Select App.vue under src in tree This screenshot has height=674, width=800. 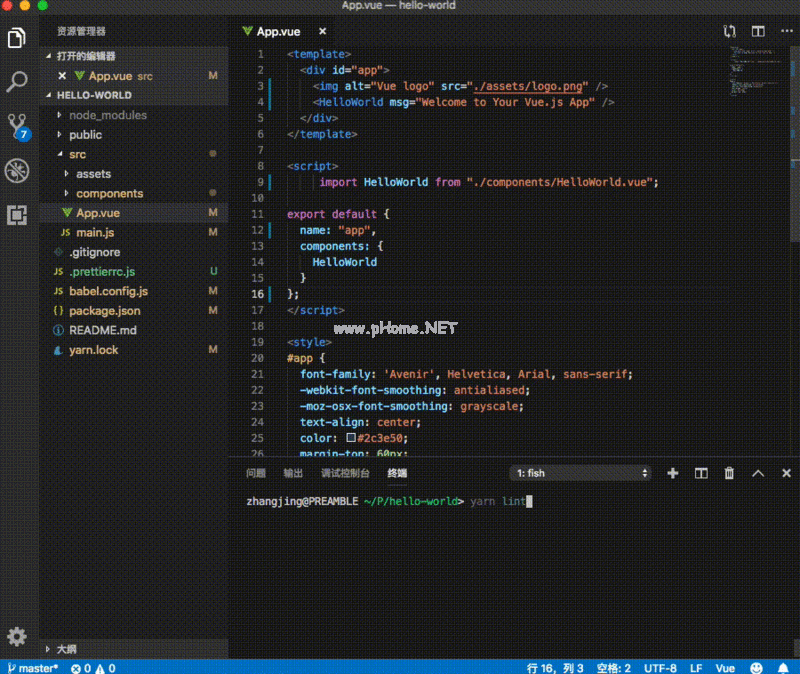(x=134, y=213)
